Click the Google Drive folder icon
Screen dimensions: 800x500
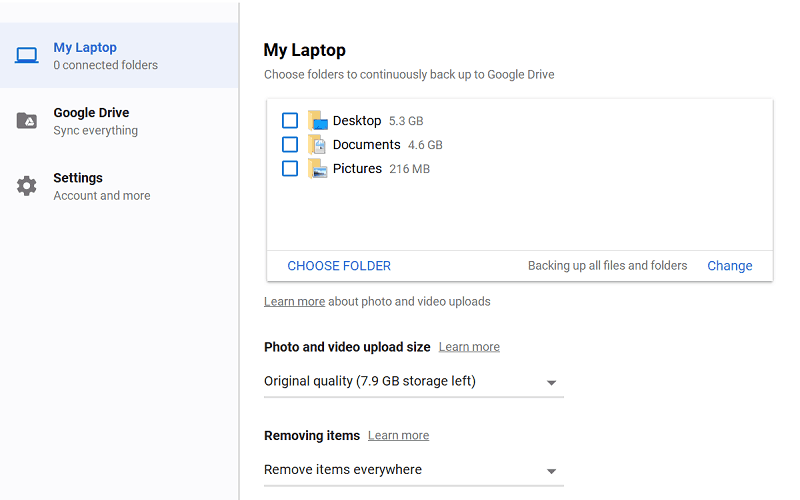pos(27,120)
